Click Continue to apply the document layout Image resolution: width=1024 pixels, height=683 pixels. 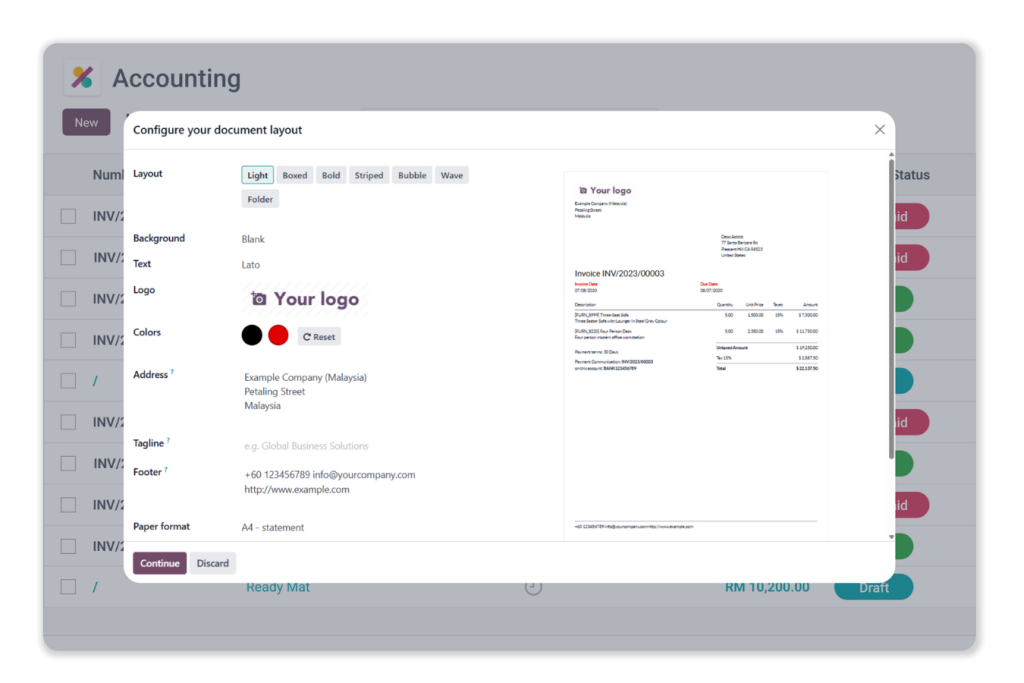tap(159, 563)
